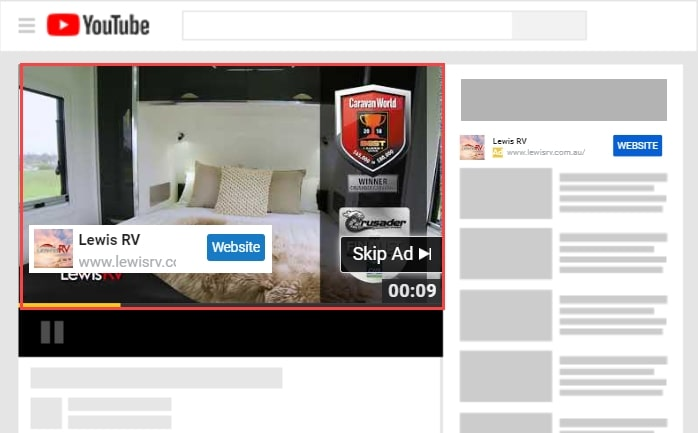
Task: Click the WEBSITE button in the sidebar ad
Action: (x=637, y=146)
